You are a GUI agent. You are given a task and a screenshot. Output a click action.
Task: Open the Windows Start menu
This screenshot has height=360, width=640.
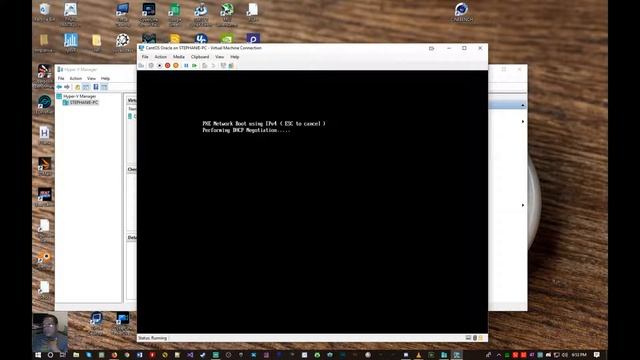tap(38, 355)
